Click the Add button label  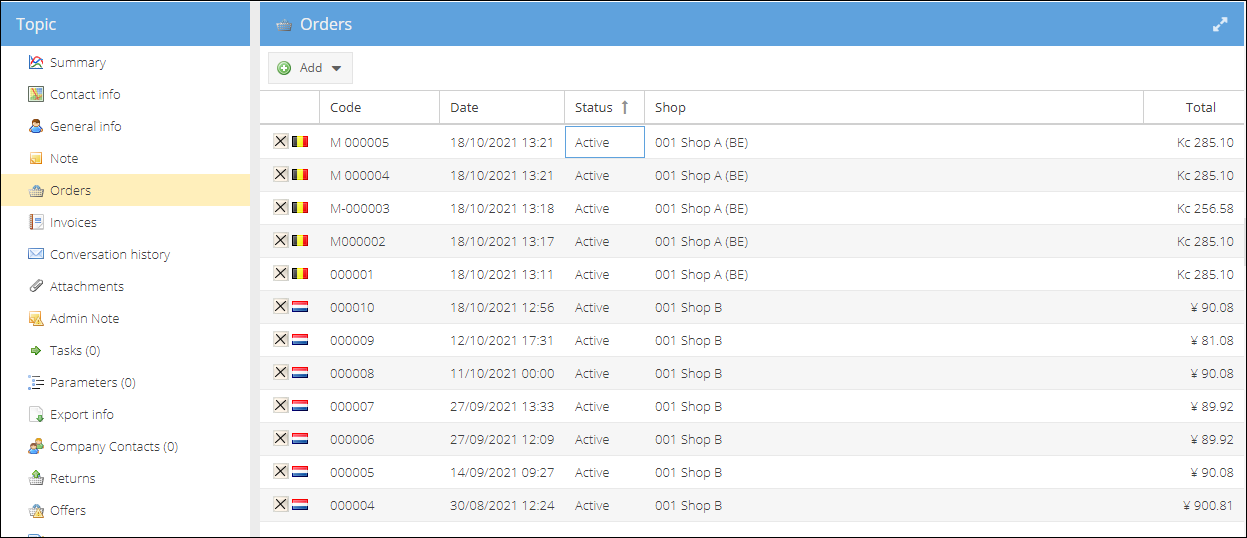point(311,68)
